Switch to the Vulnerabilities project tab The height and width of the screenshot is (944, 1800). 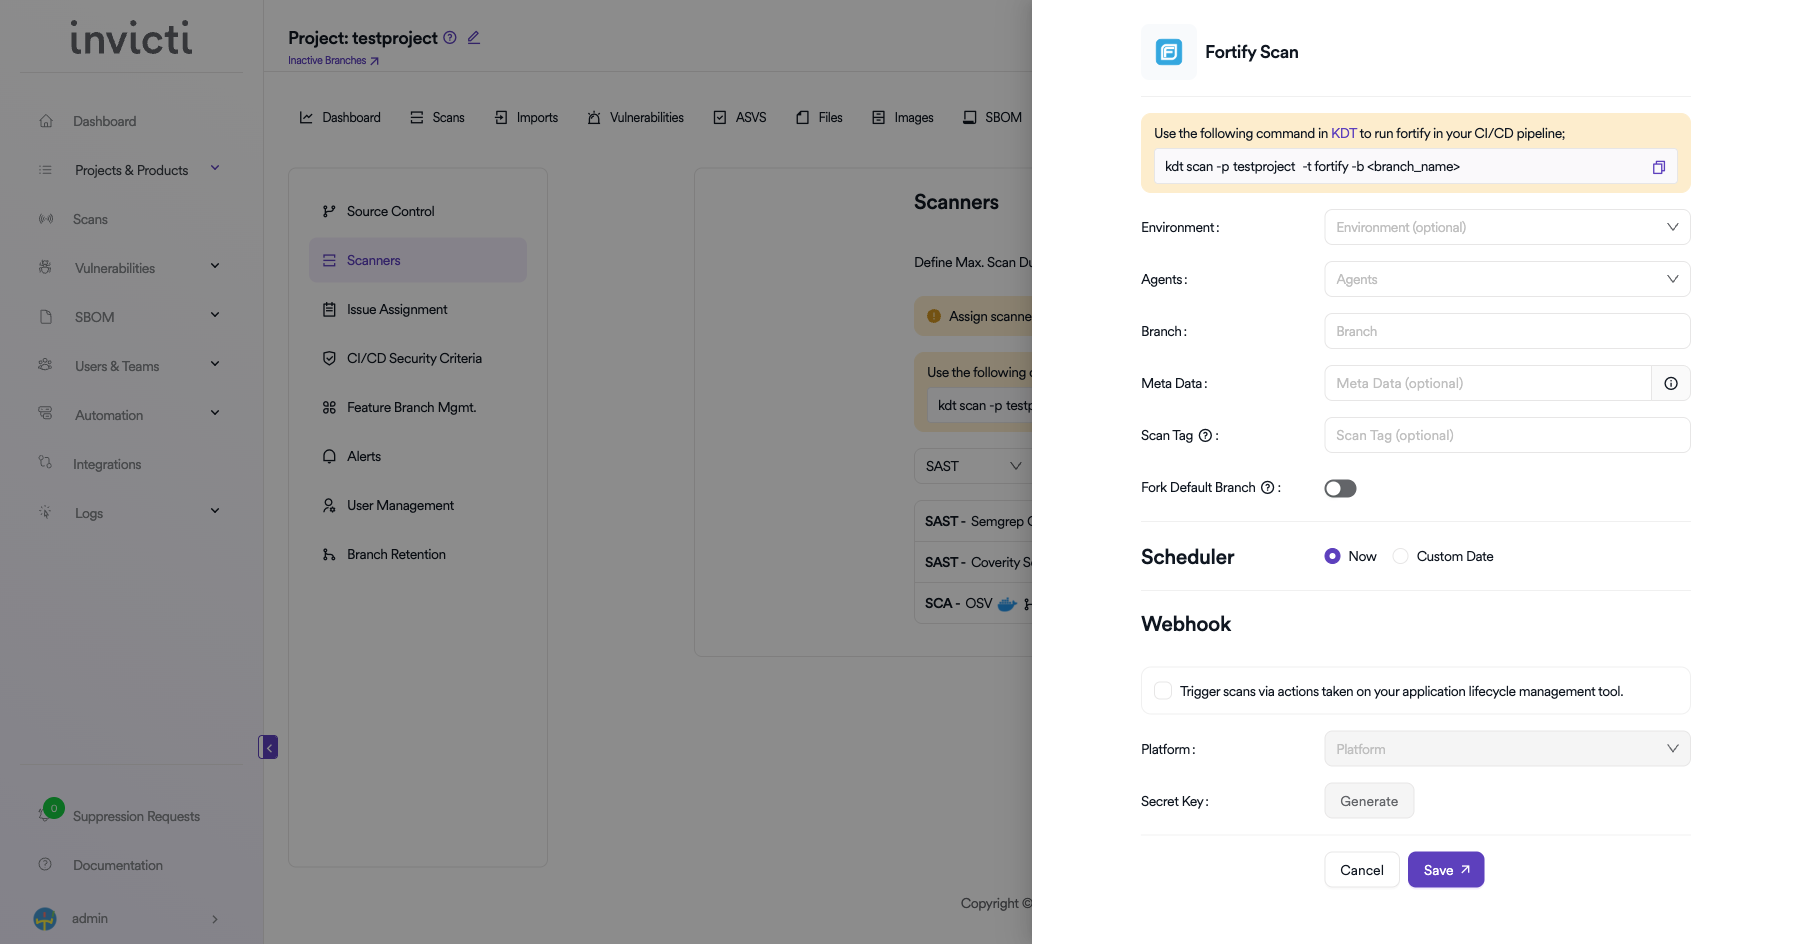click(x=636, y=117)
